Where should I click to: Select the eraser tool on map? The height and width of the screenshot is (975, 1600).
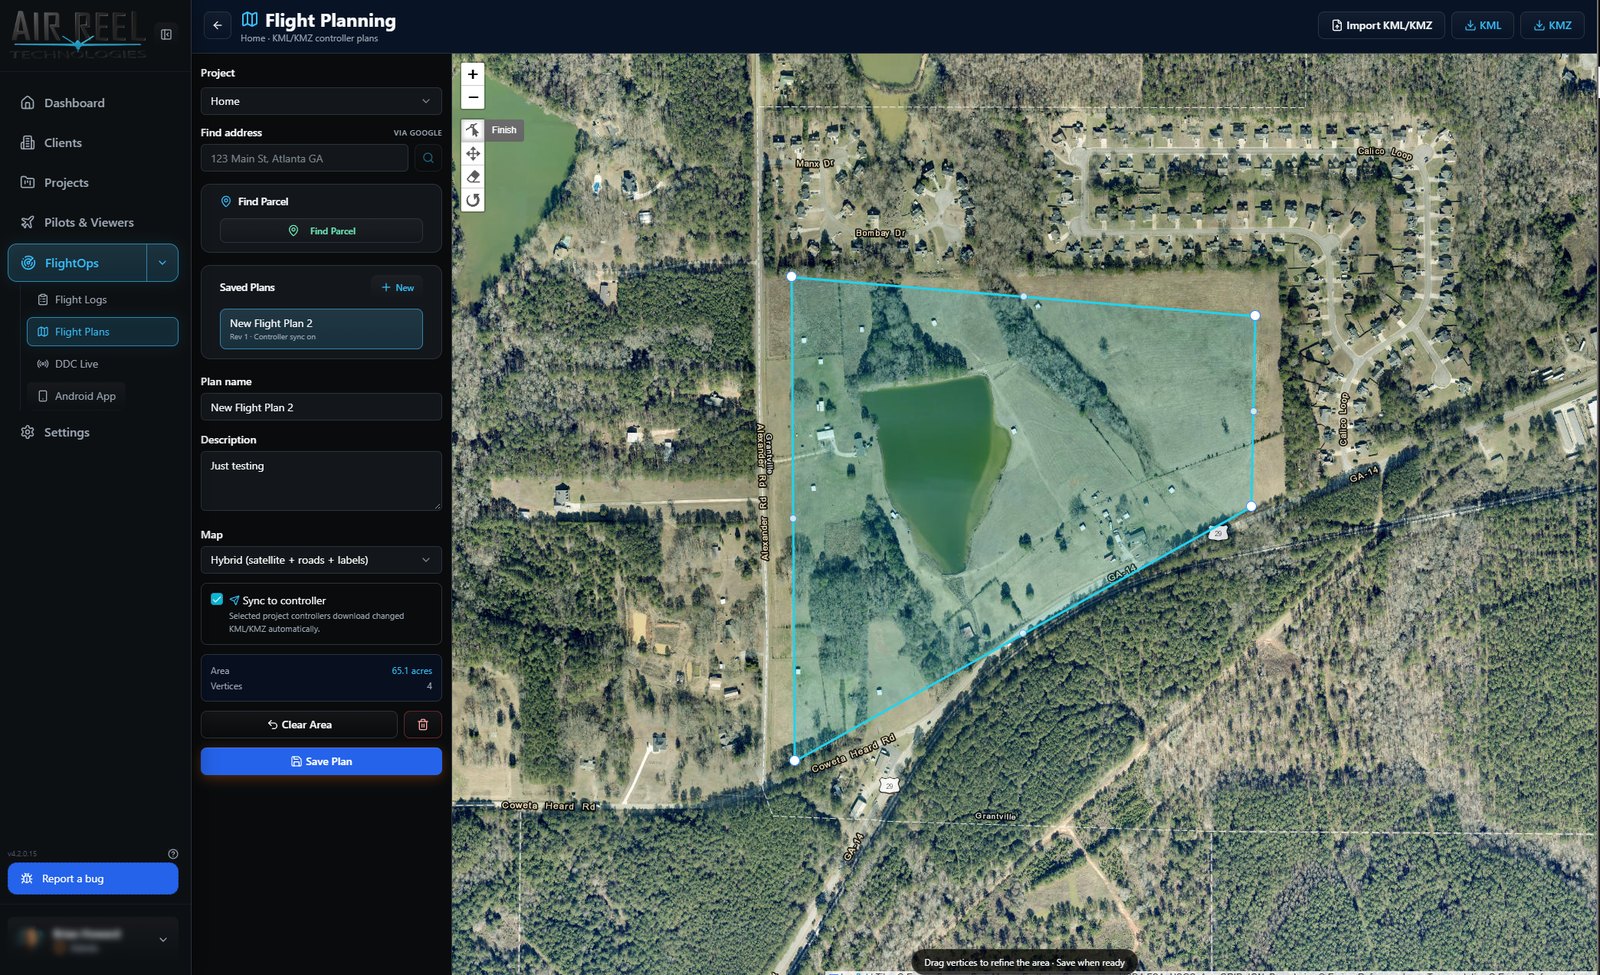[473, 176]
